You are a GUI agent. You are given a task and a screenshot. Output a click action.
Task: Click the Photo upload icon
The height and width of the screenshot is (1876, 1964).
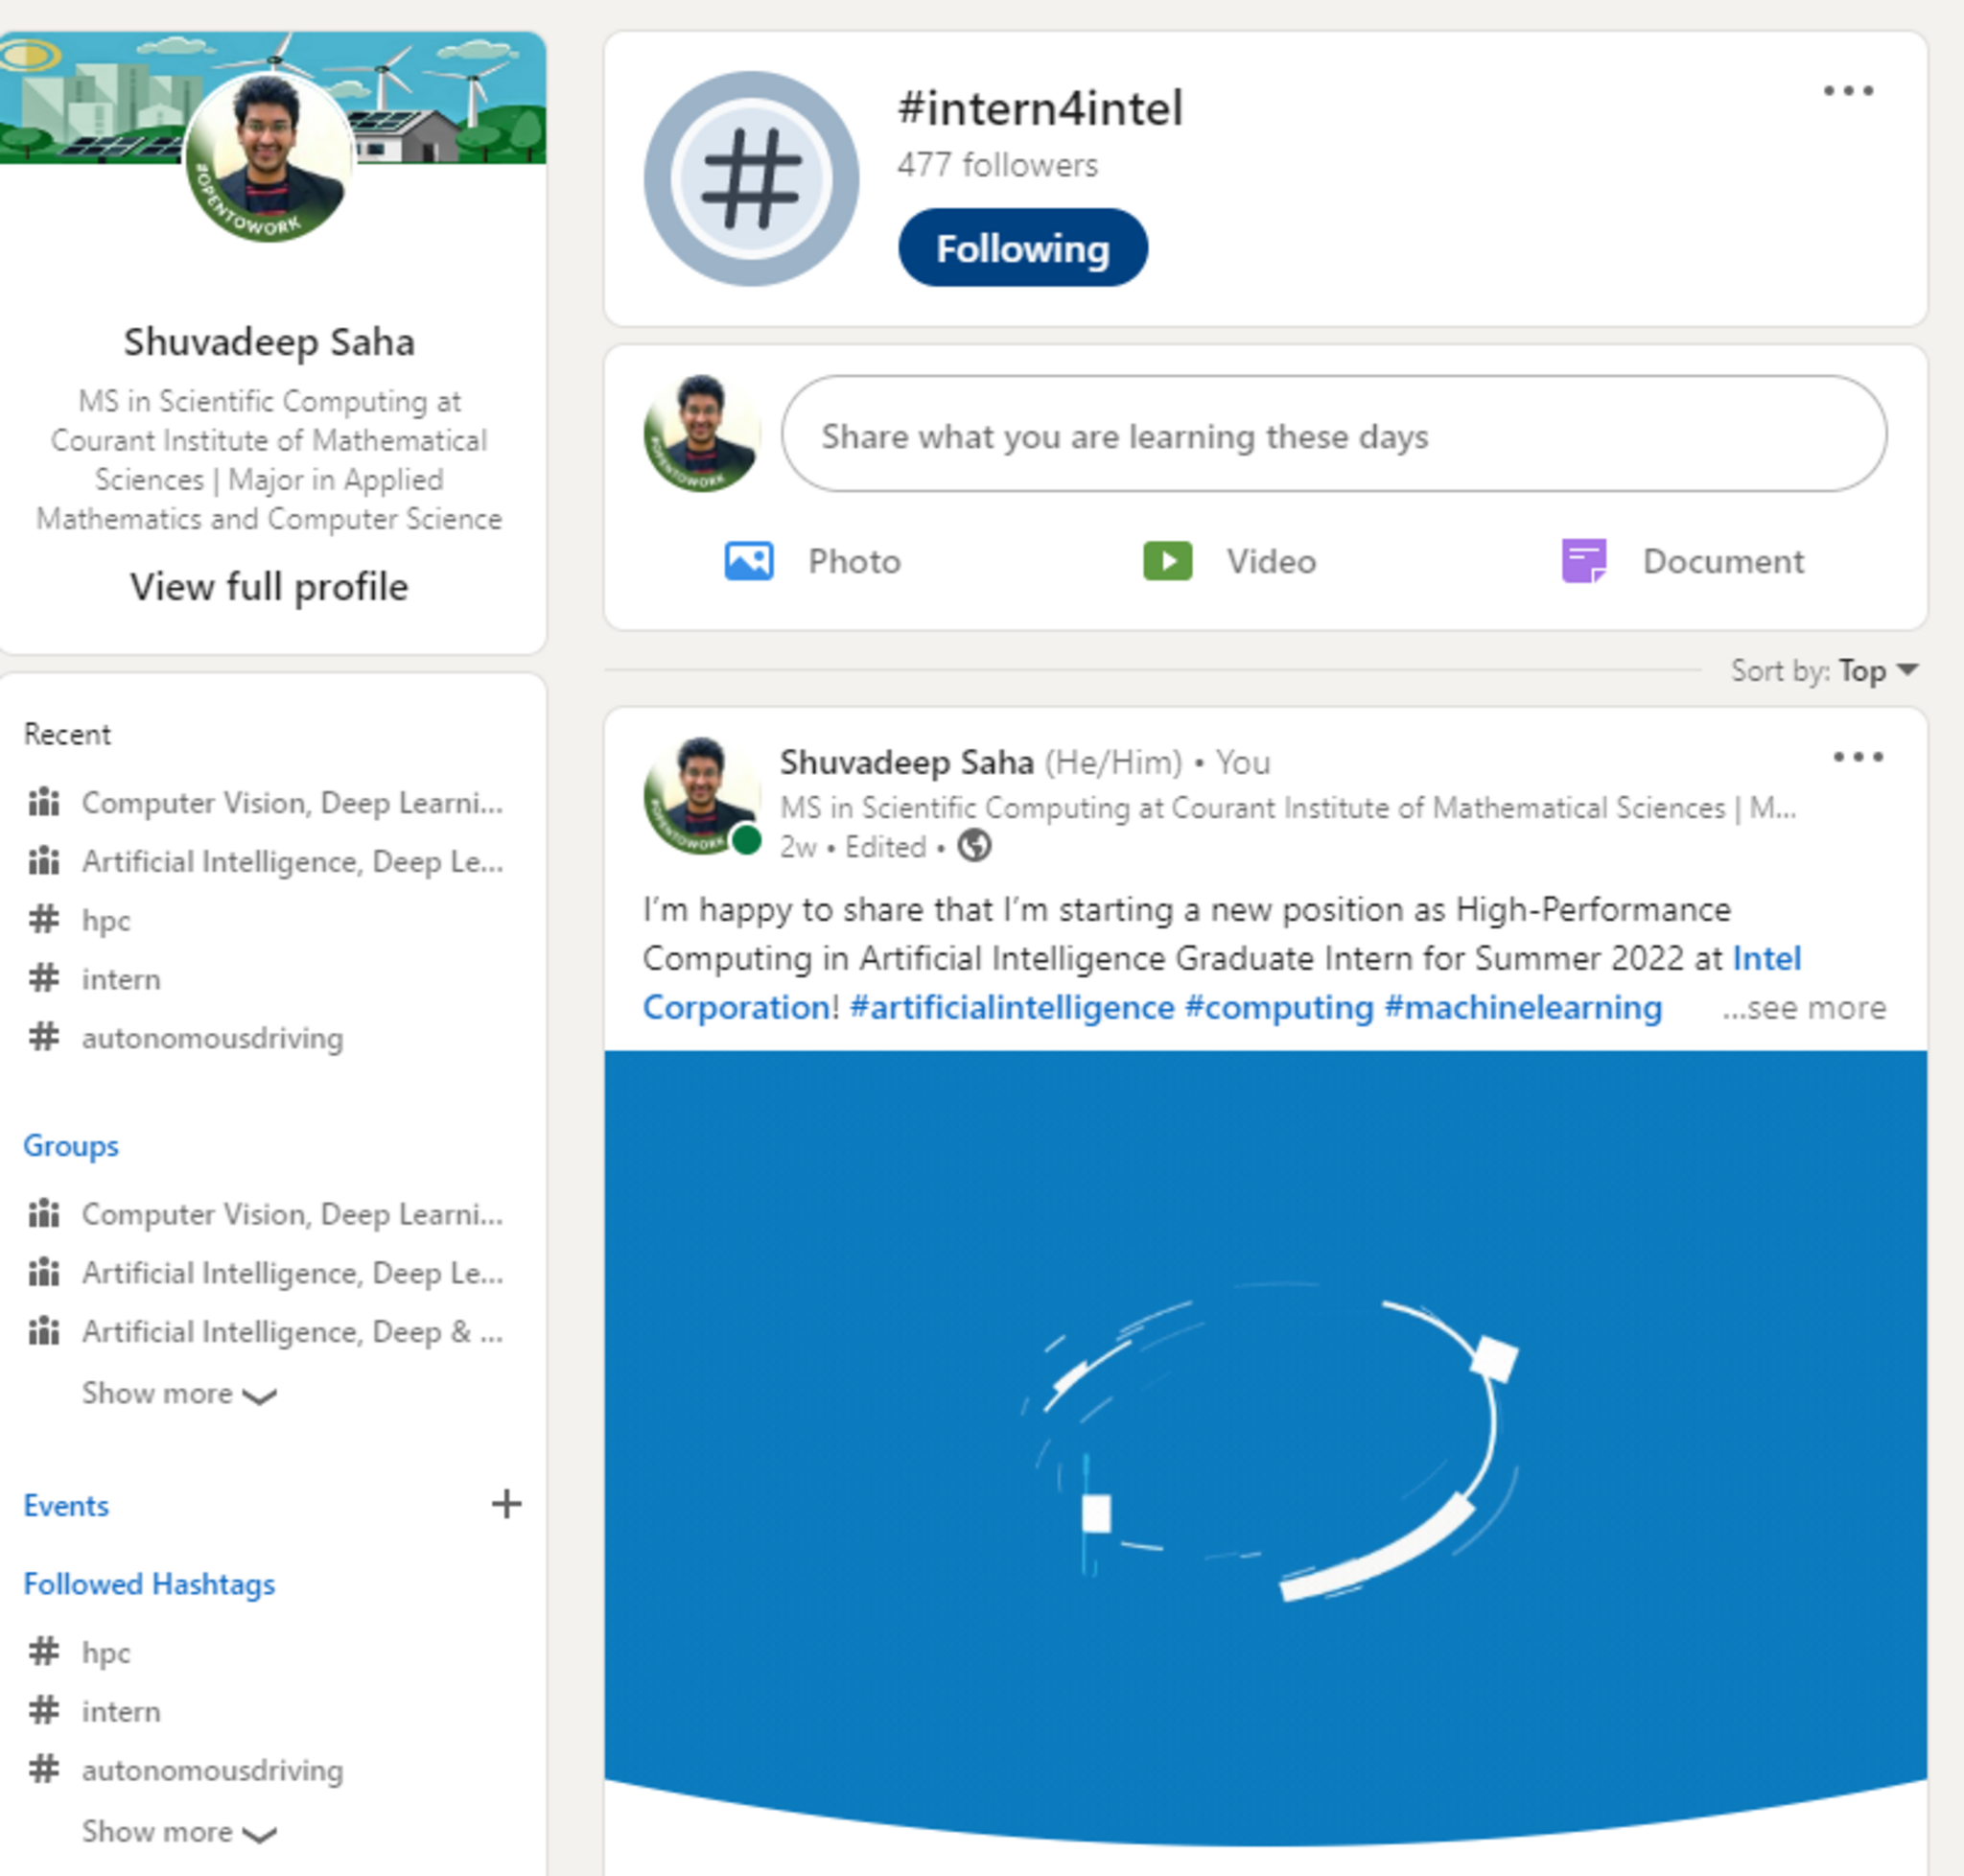(x=748, y=561)
